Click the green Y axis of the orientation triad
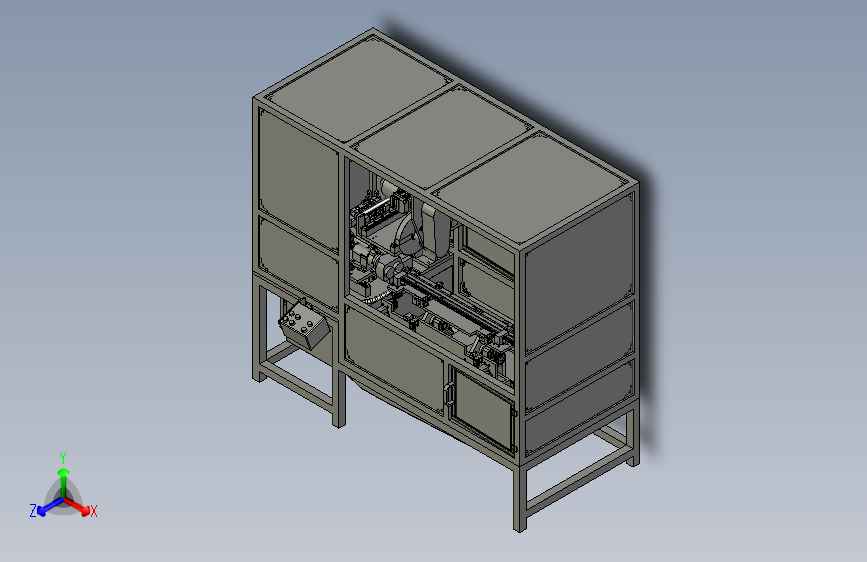Screen dimensions: 867x562 (64, 483)
